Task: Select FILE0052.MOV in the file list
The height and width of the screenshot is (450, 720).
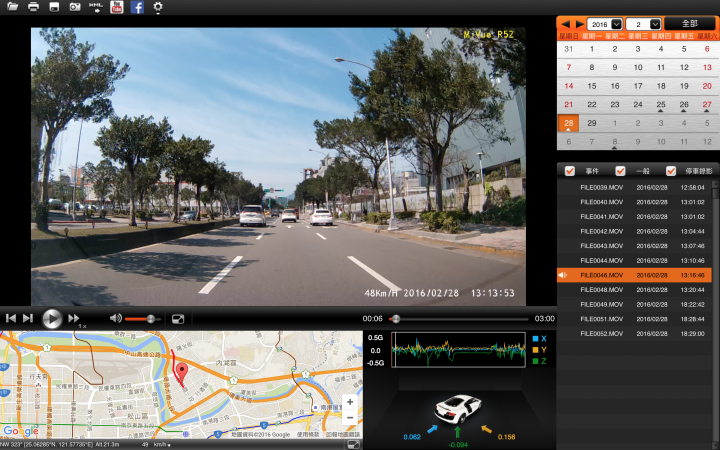Action: (x=635, y=334)
